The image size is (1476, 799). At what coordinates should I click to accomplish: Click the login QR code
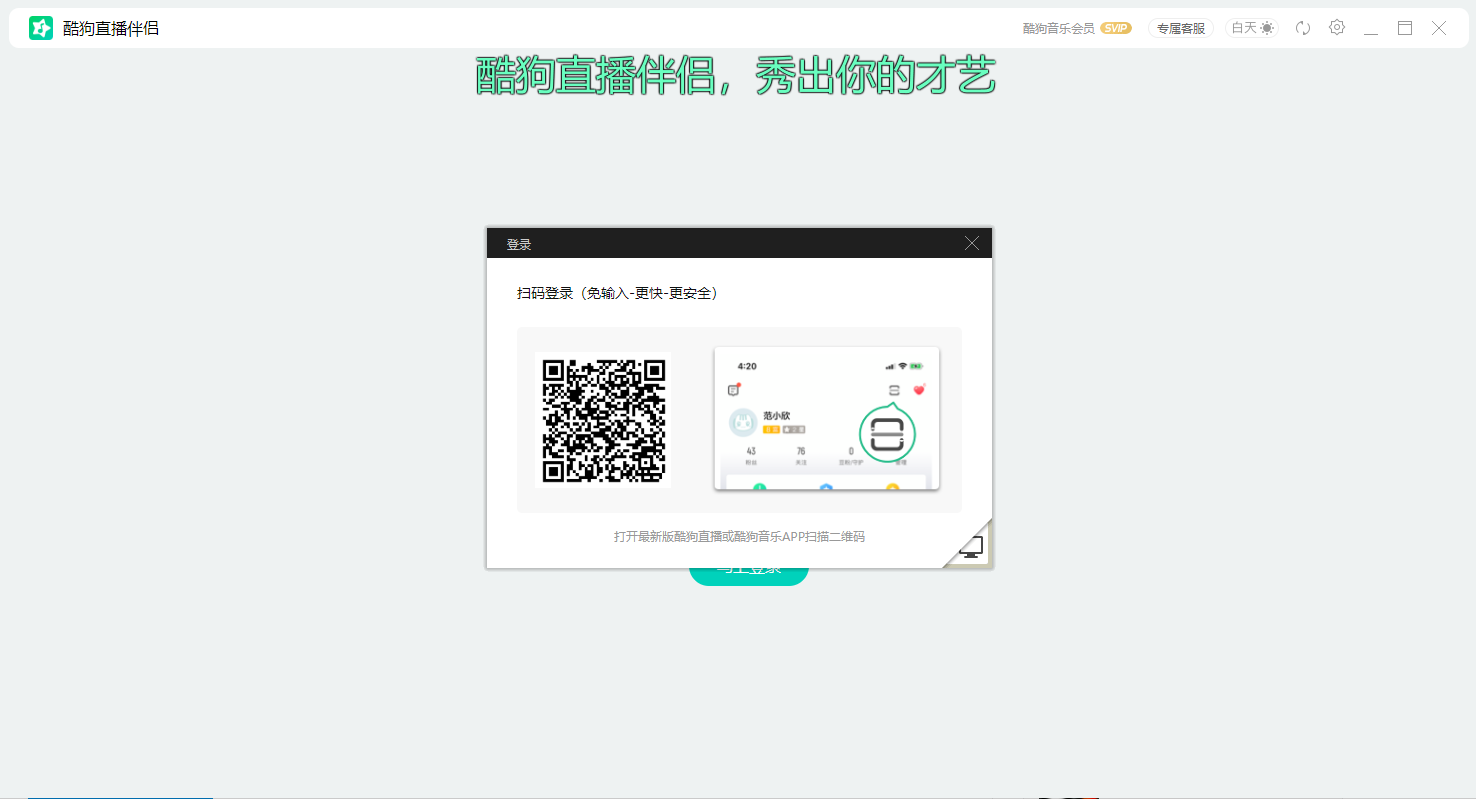[602, 421]
